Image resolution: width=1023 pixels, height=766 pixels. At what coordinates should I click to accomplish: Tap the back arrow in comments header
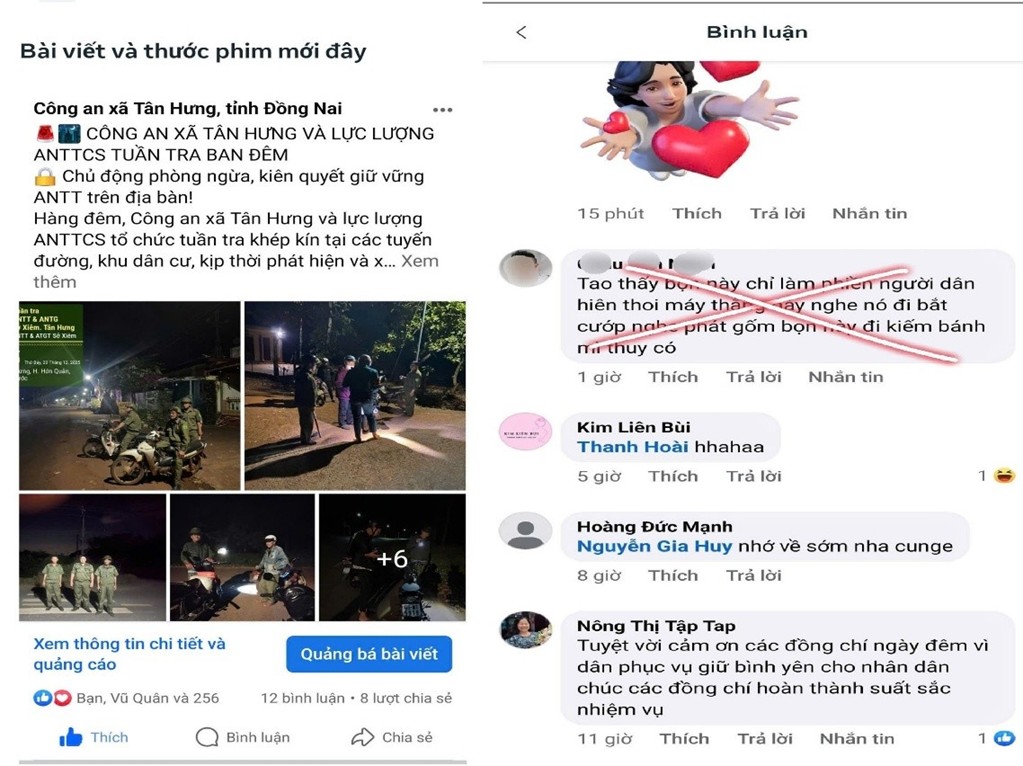tap(521, 32)
